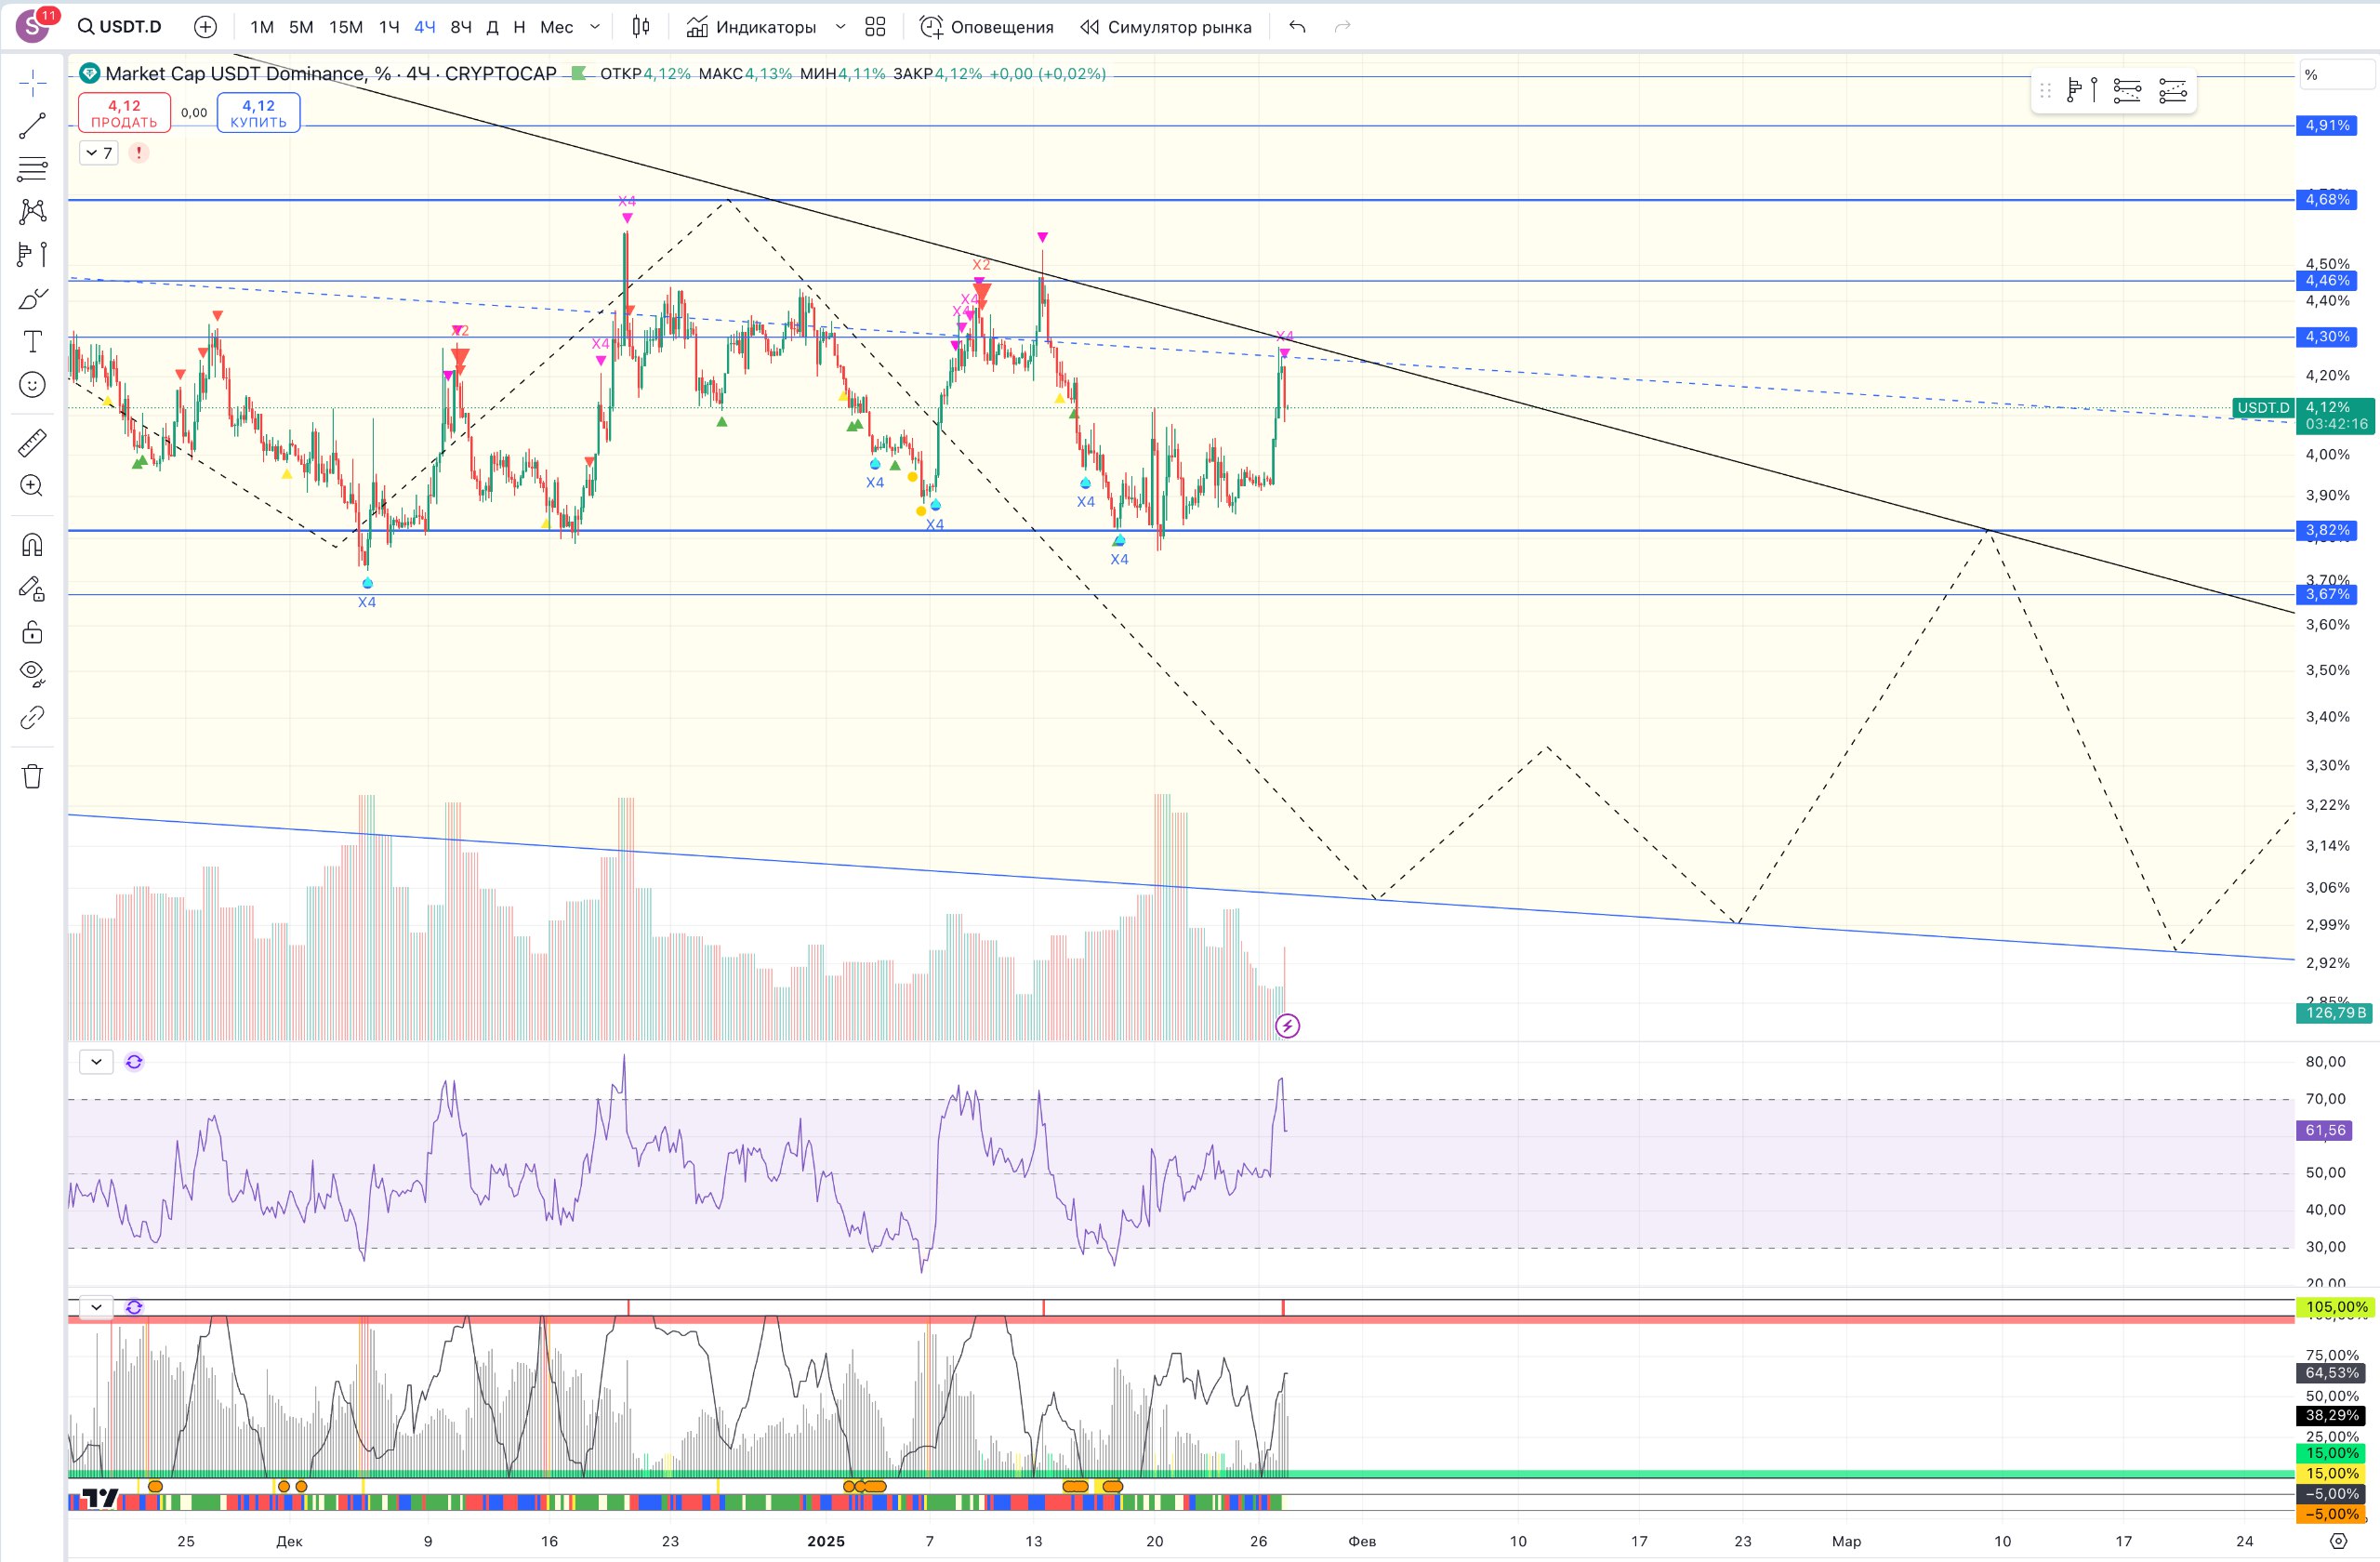Image resolution: width=2380 pixels, height=1562 pixels.
Task: Open indicator templates chevron next to Индикаторы
Action: point(840,27)
